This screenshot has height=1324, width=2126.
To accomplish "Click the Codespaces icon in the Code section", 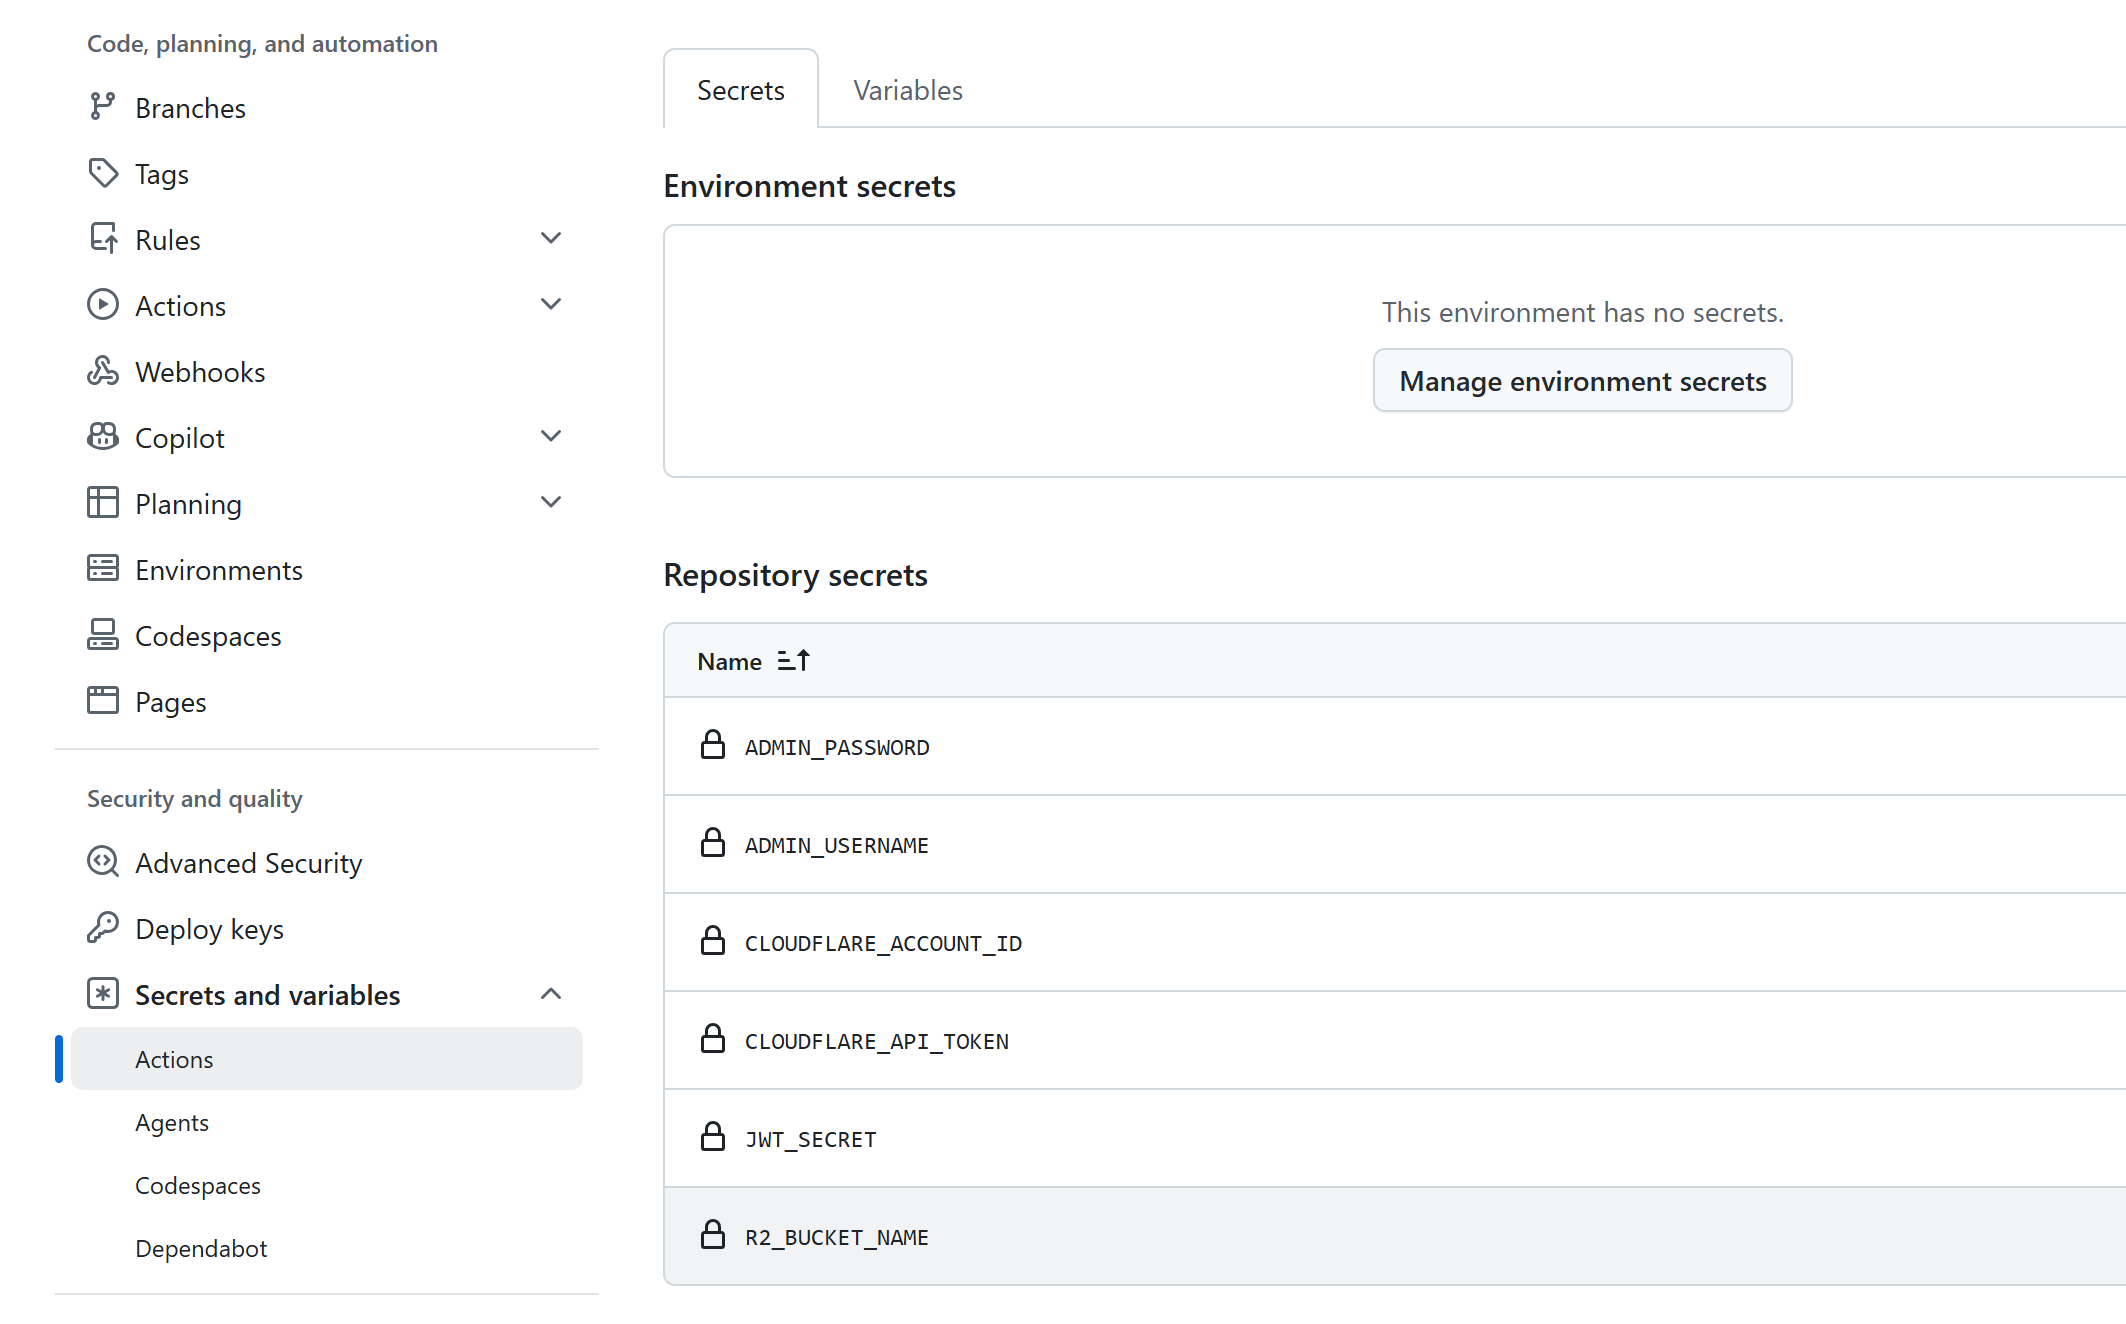I will (x=102, y=635).
